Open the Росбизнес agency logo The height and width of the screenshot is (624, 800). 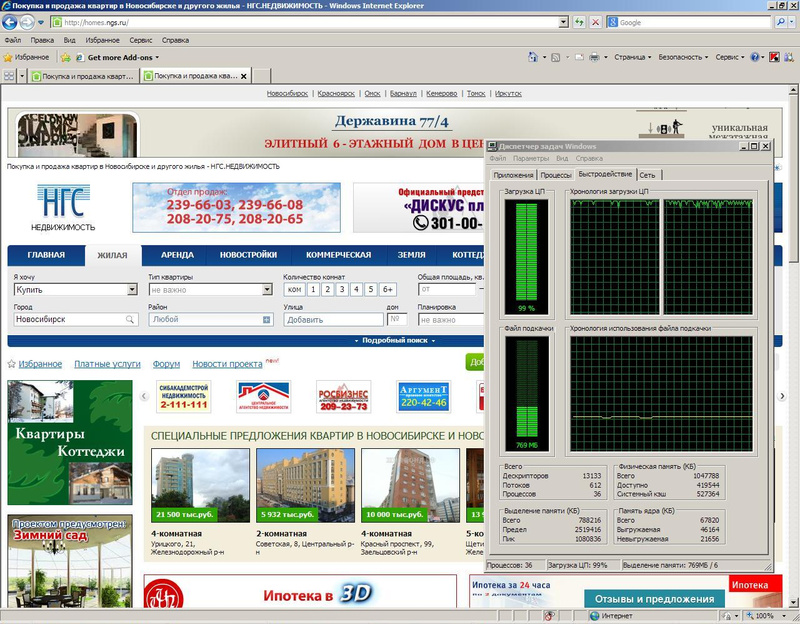(343, 397)
